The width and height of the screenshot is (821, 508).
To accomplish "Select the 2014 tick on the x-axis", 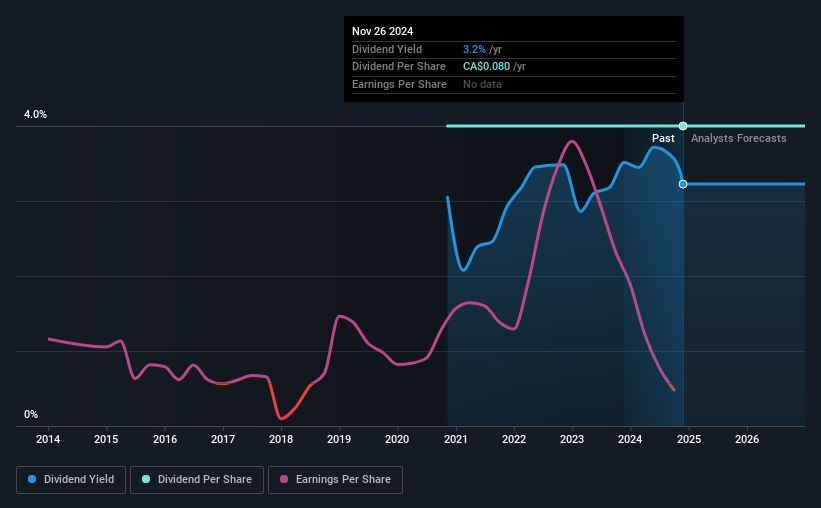I will 49,439.
